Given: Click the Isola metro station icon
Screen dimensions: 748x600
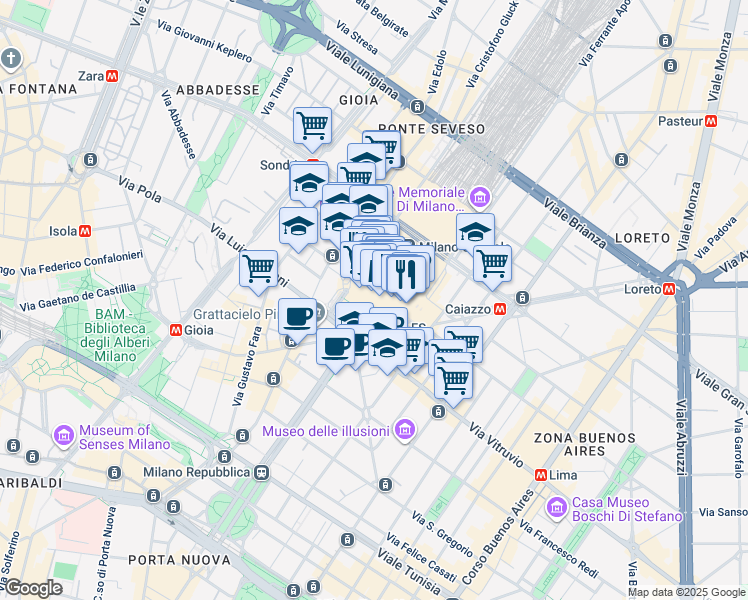Looking at the screenshot, I should coord(85,231).
